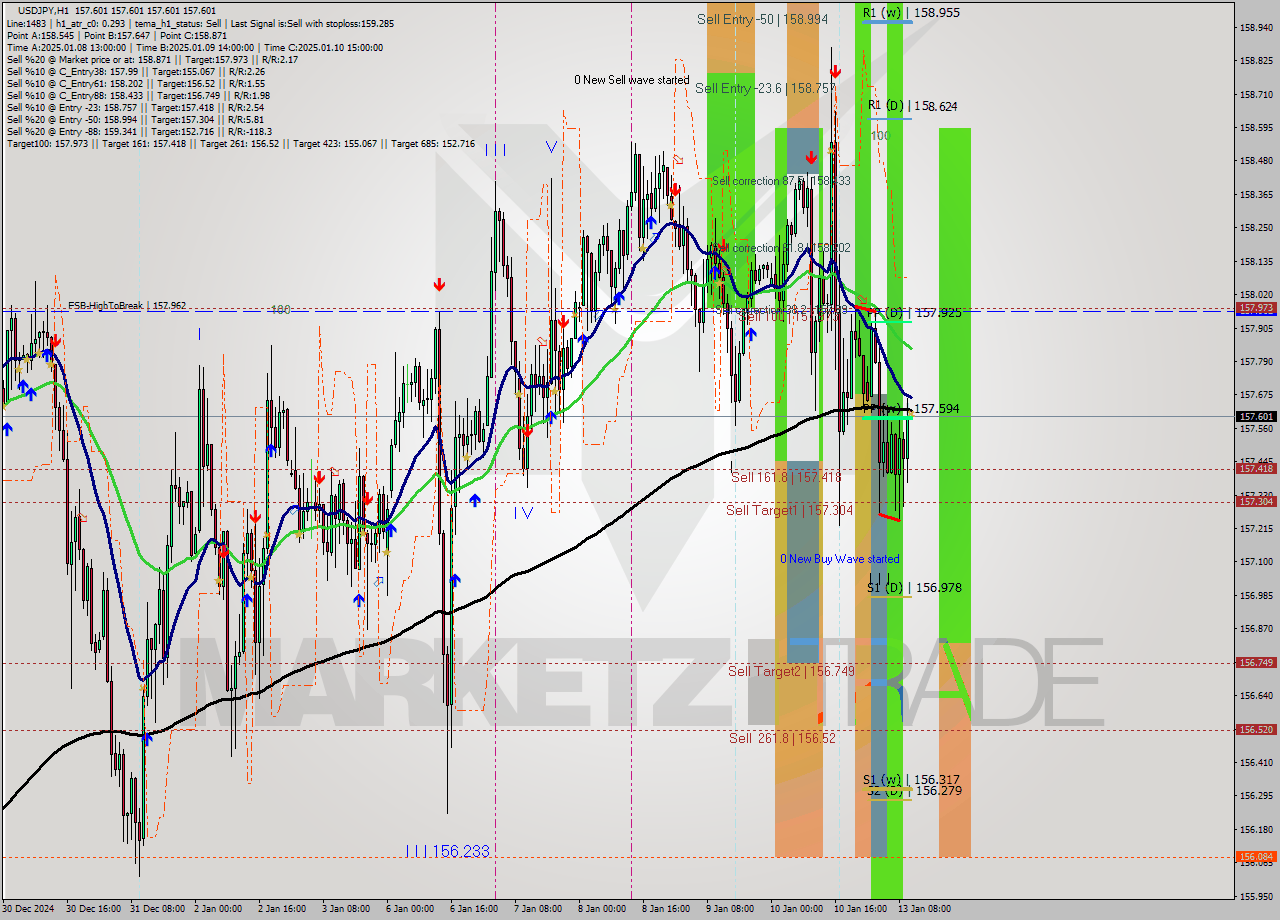Click the 'Sell %20 @ Market price' info line

152,59
